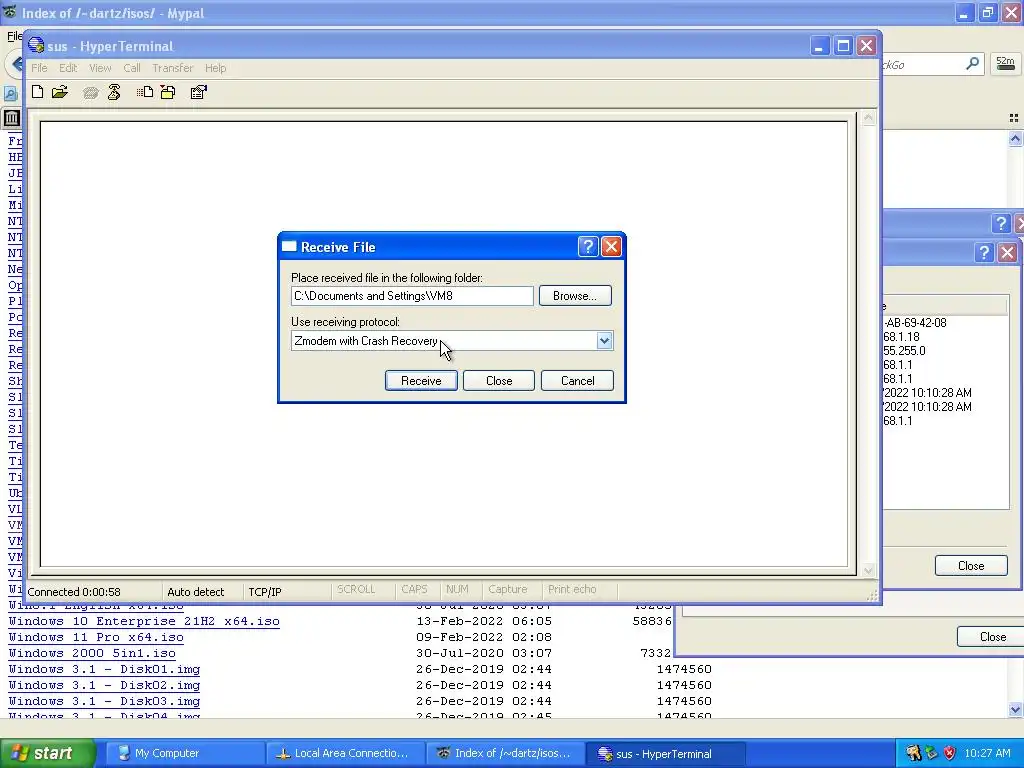Click the Print echo status bar indicator
Image resolution: width=1024 pixels, height=768 pixels.
point(572,589)
